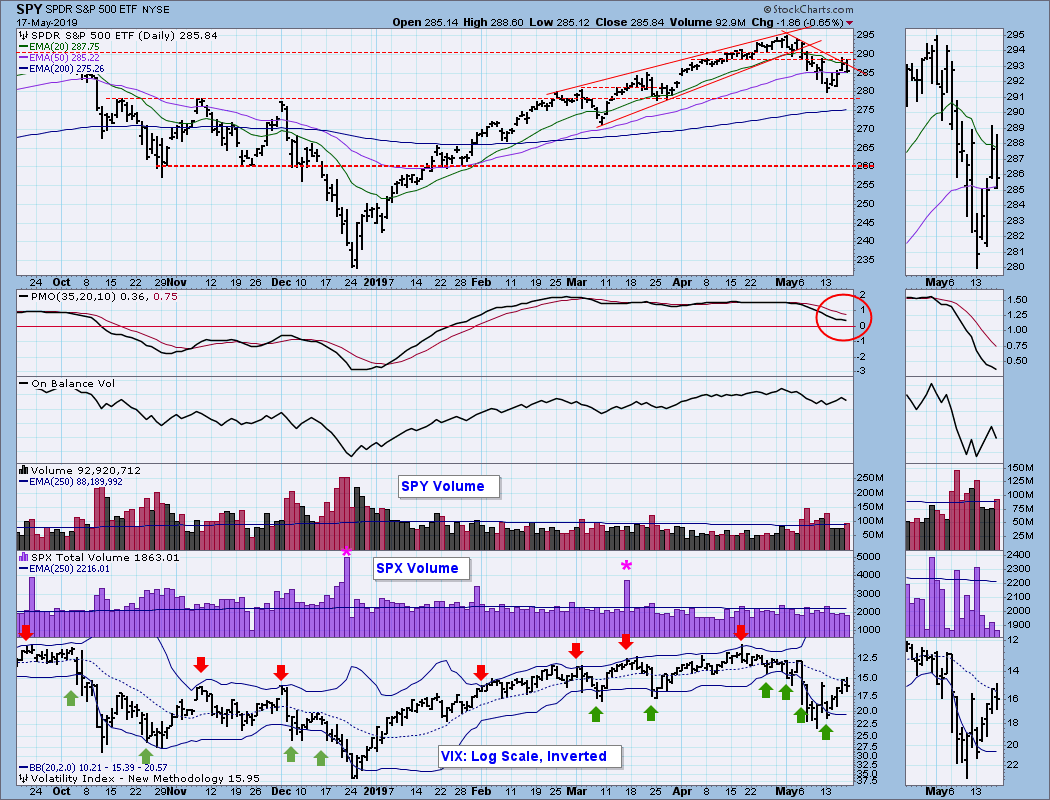Viewport: 1050px width, 800px height.
Task: Select the date 17-May-2019
Action: [46, 22]
